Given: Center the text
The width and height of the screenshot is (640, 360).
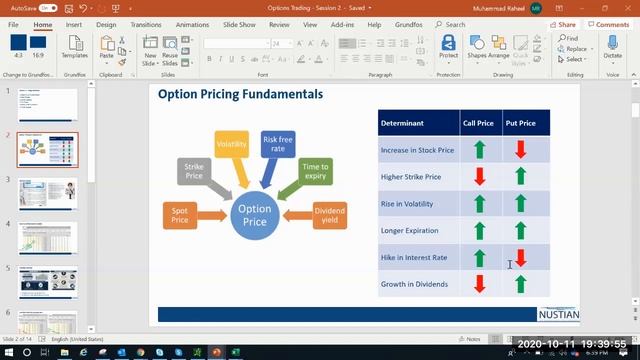Looking at the screenshot, I should point(356,59).
